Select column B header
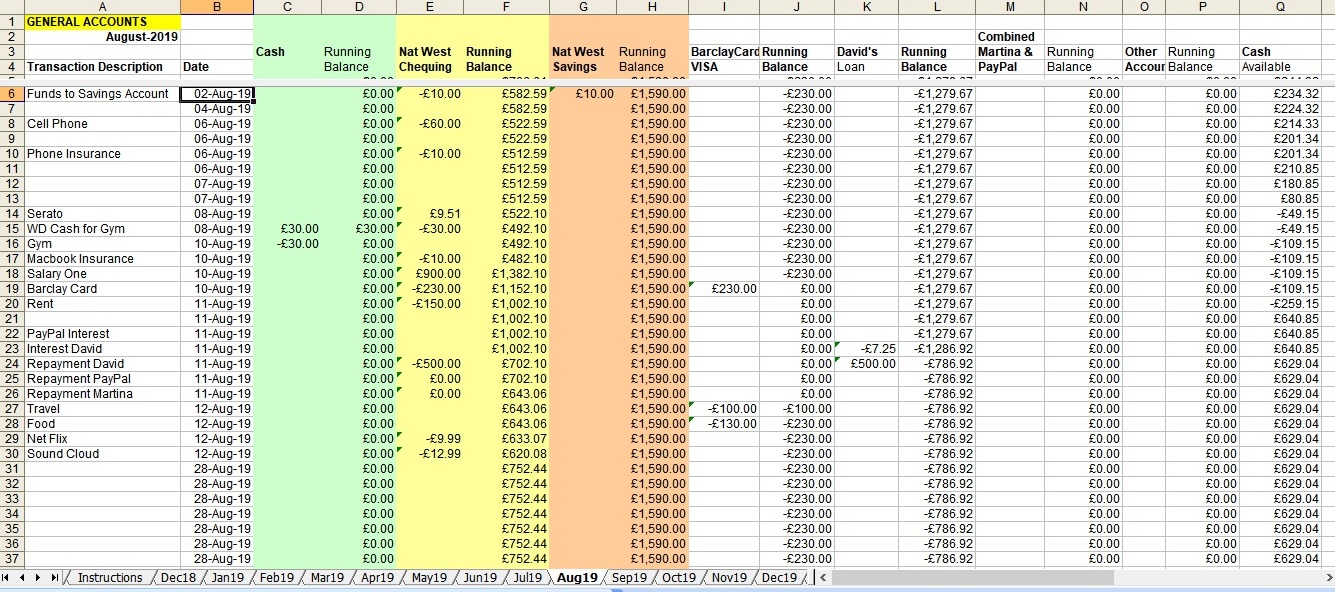Image resolution: width=1335 pixels, height=592 pixels. tap(217, 7)
